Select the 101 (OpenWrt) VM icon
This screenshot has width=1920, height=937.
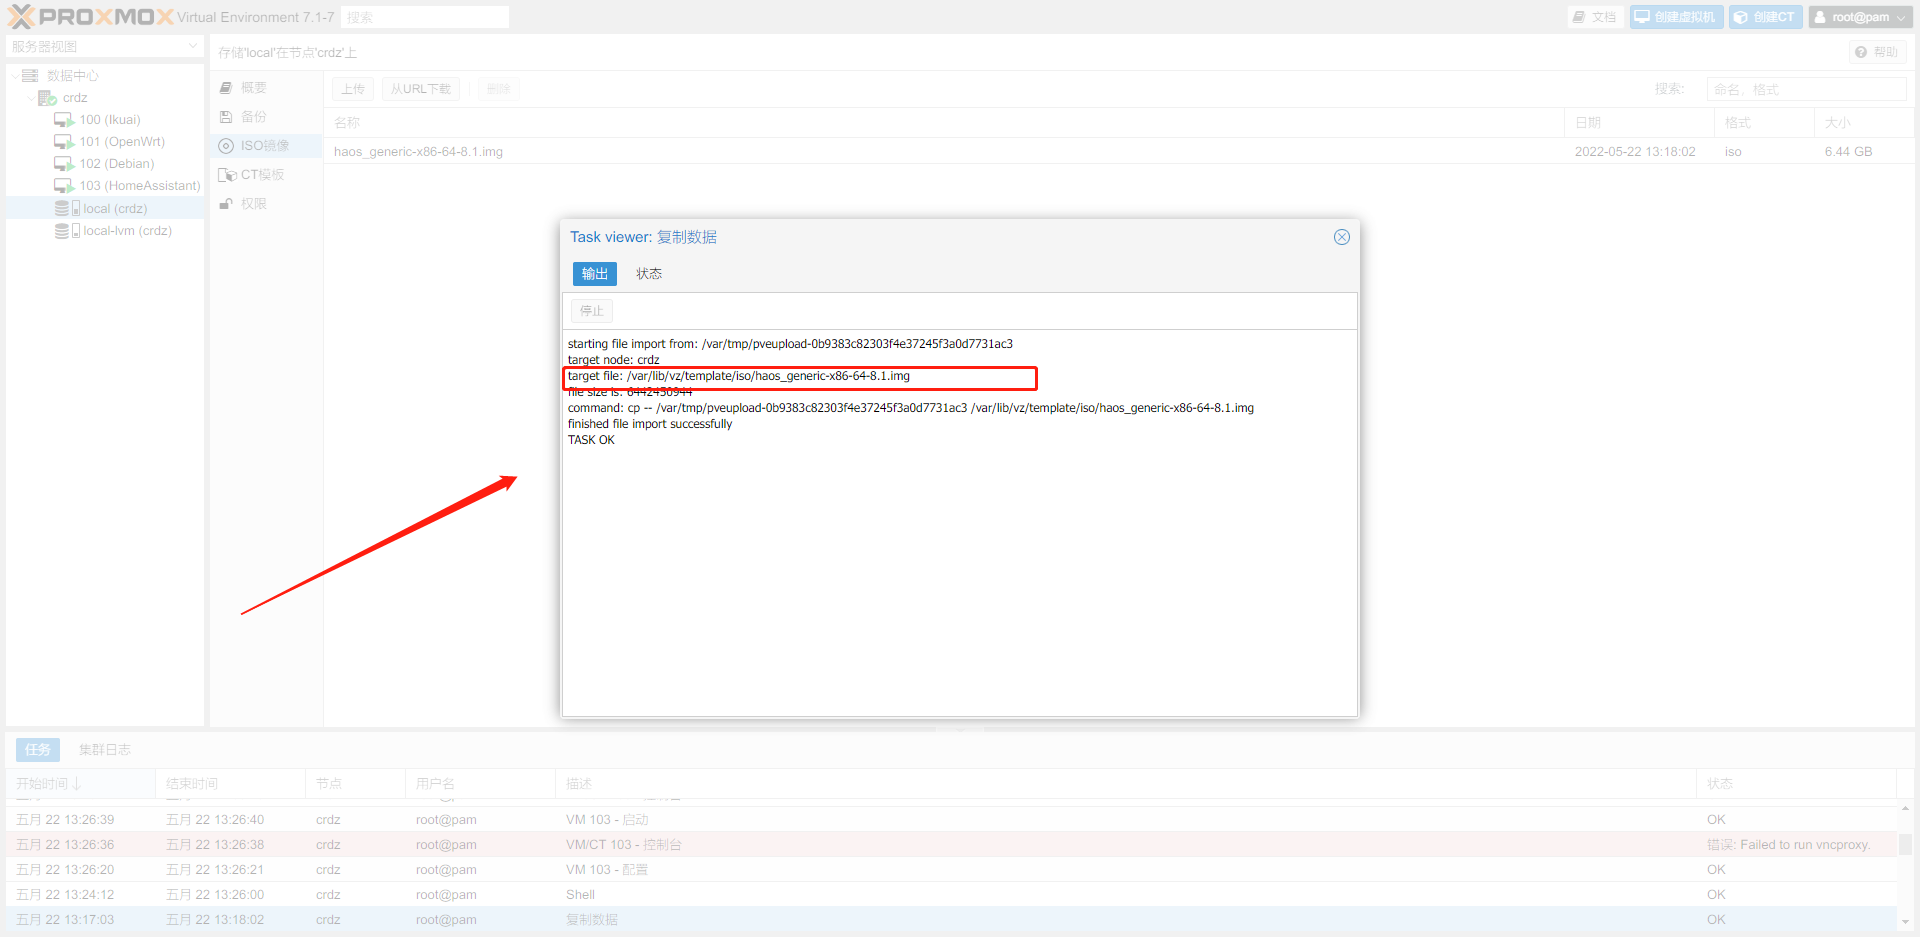pos(64,142)
